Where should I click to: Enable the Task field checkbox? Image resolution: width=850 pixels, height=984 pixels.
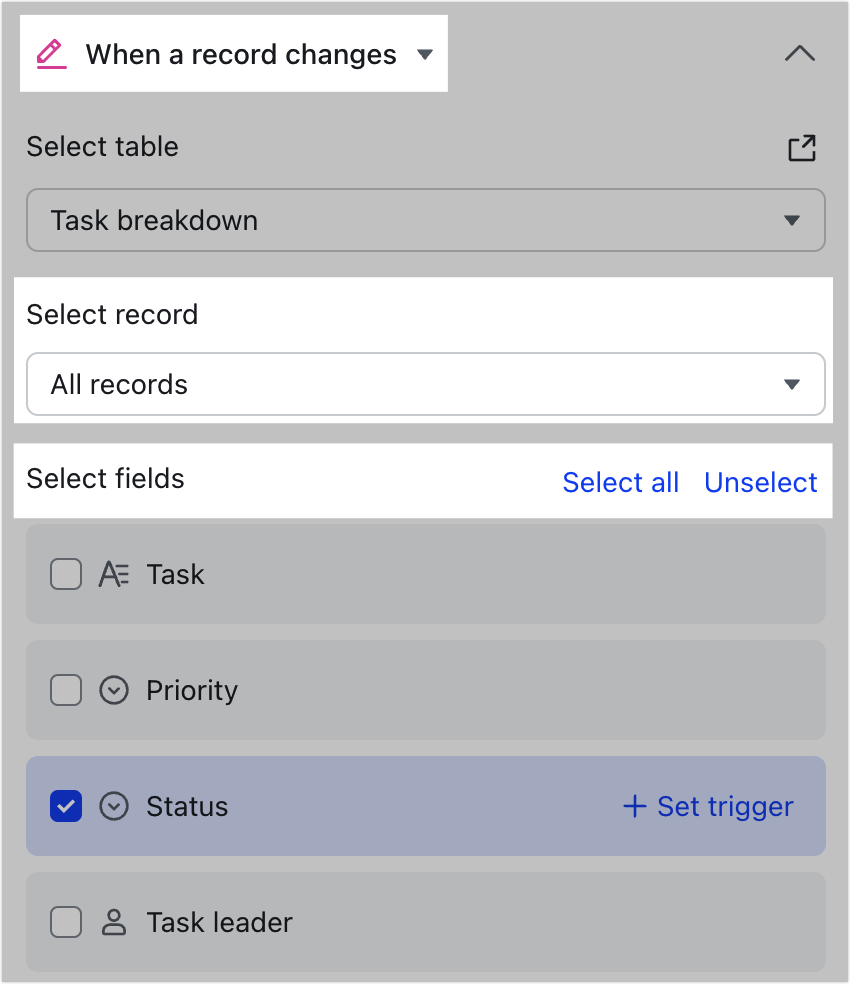66,574
